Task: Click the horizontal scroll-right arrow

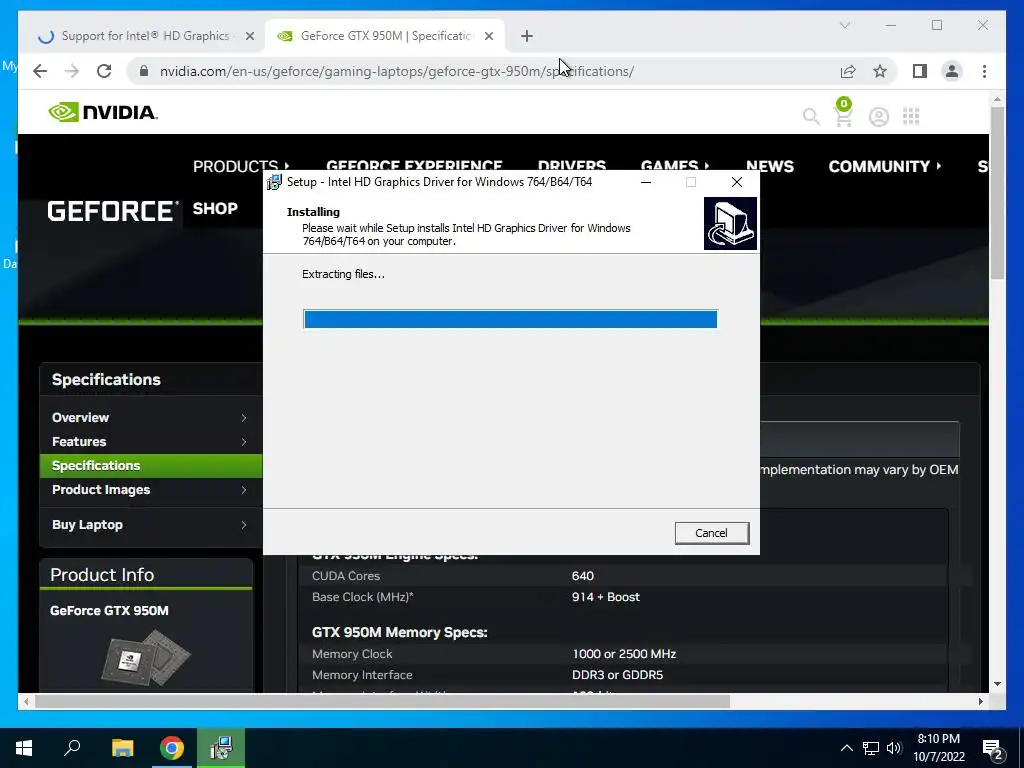Action: pos(980,701)
